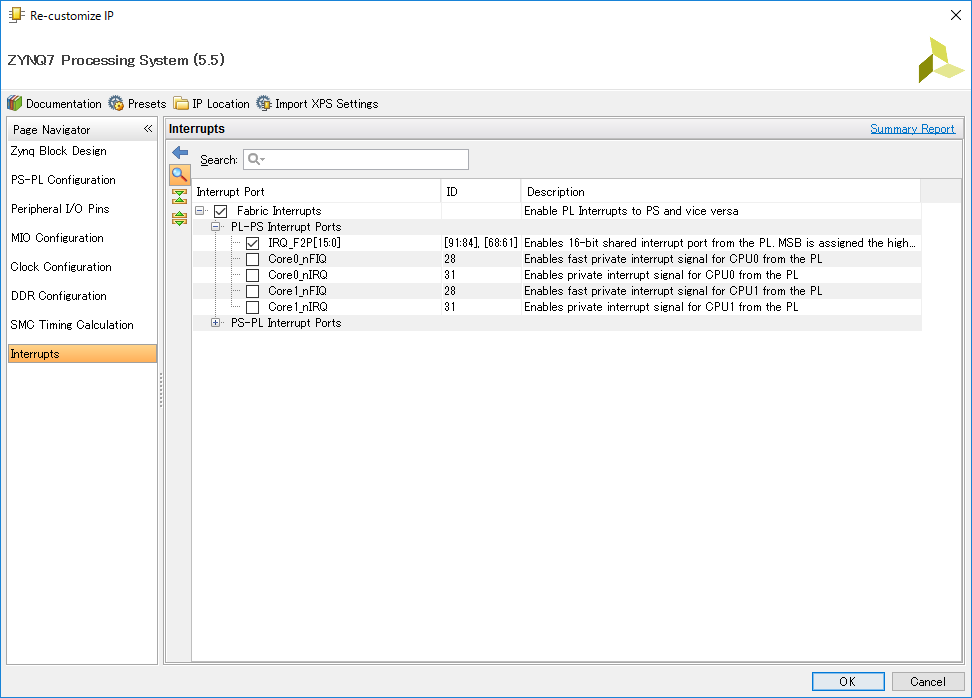Click the Core0_nFIQ CPU0 fast interrupt description
972x698 pixels.
click(x=673, y=259)
